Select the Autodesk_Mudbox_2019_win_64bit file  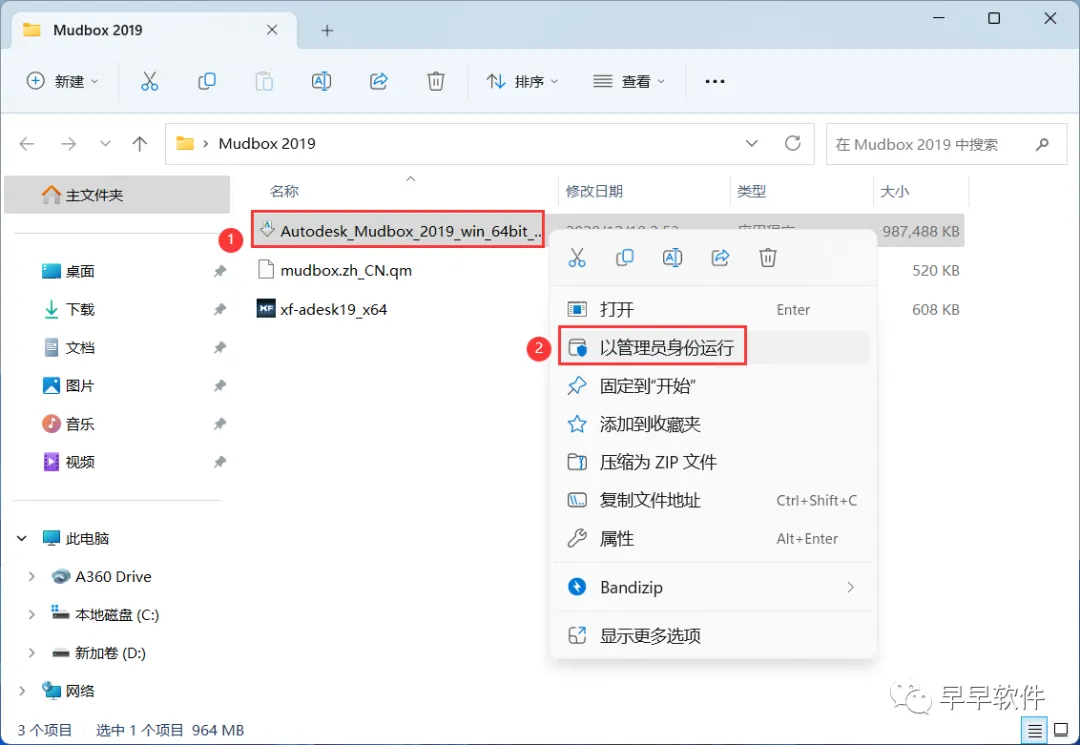398,231
